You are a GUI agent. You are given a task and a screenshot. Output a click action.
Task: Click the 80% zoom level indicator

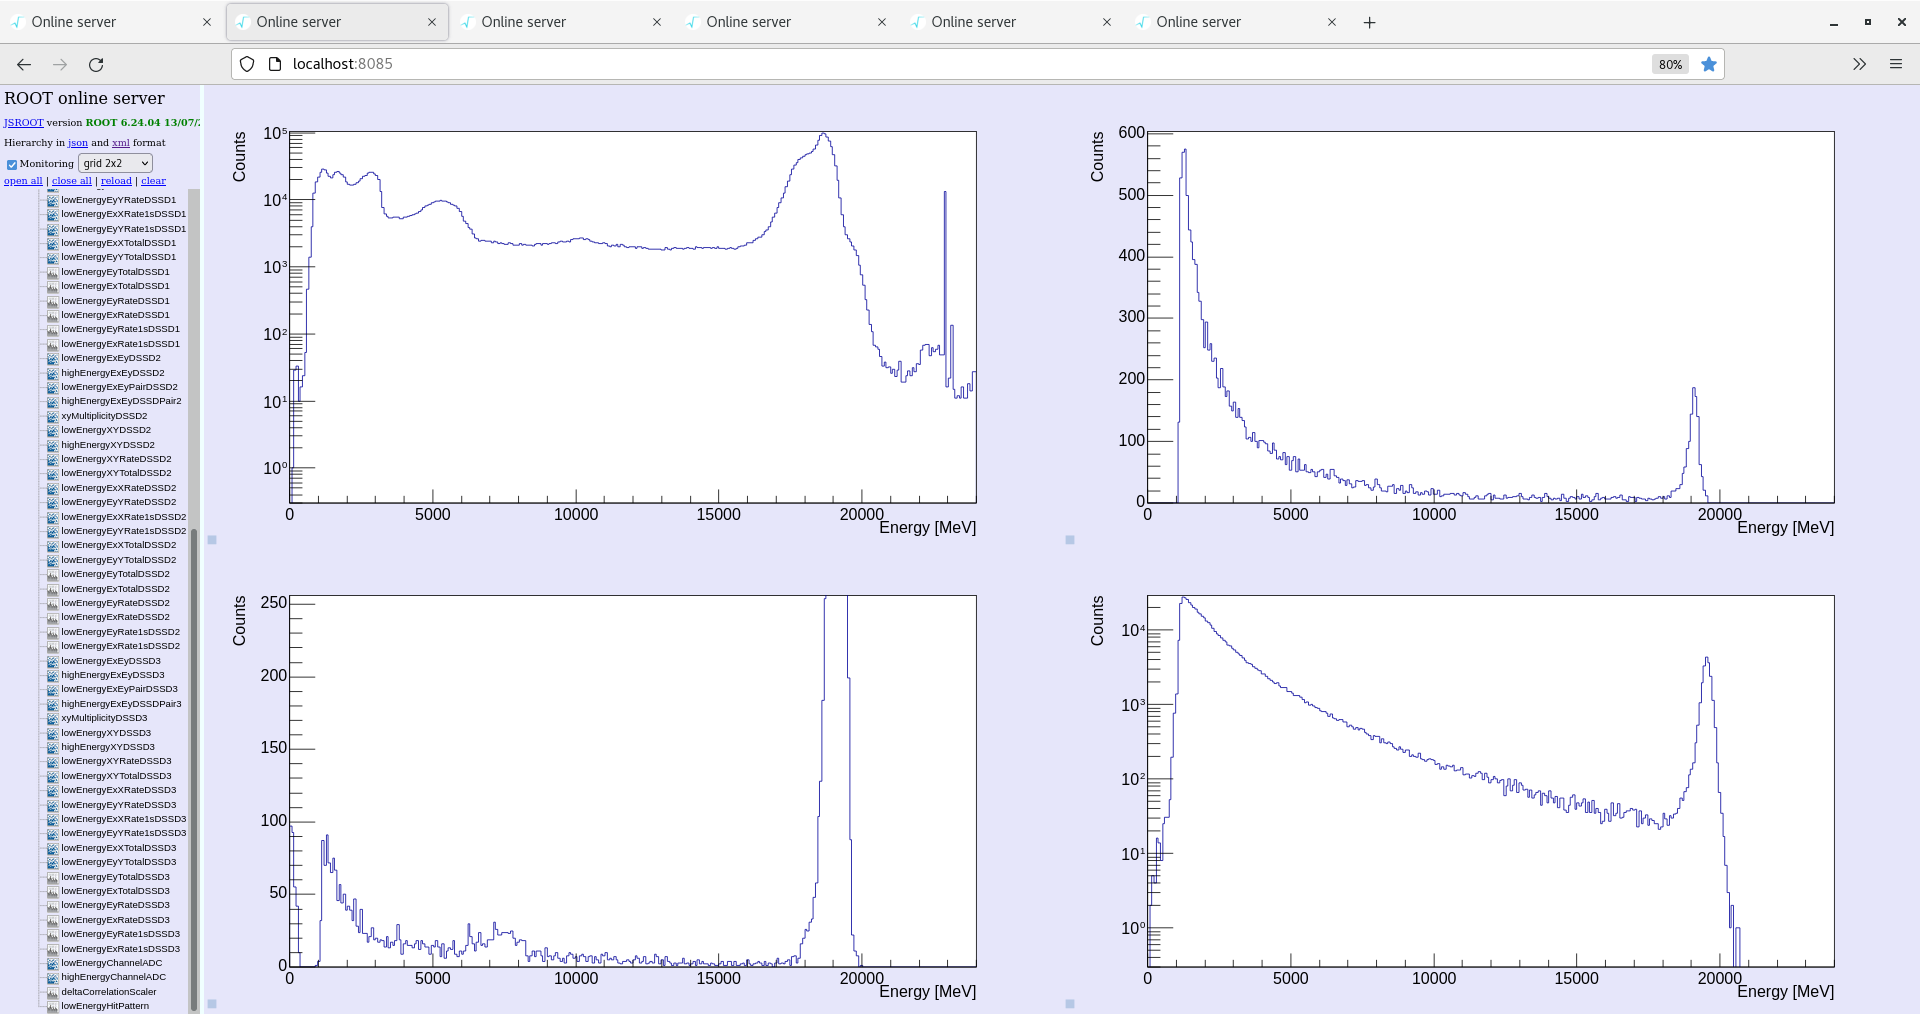tap(1670, 64)
